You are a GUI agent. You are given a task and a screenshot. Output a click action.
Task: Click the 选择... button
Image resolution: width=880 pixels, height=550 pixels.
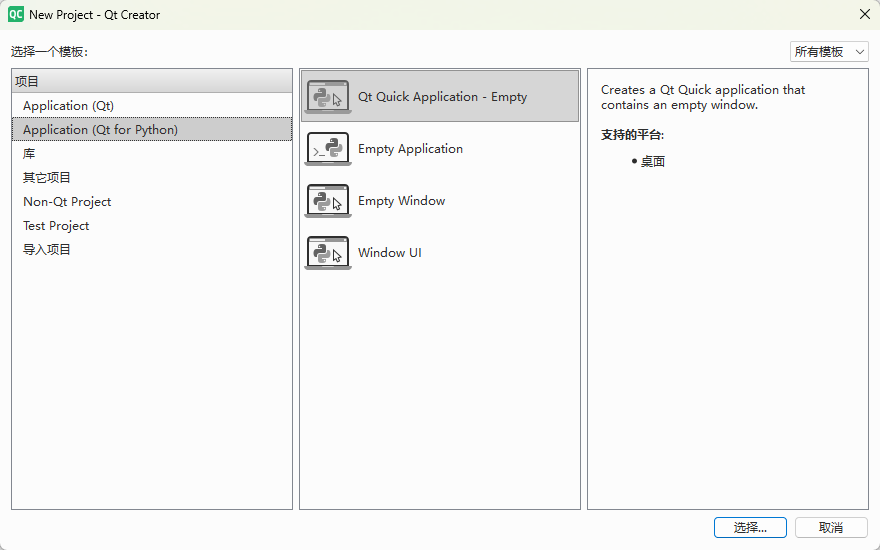(x=750, y=528)
